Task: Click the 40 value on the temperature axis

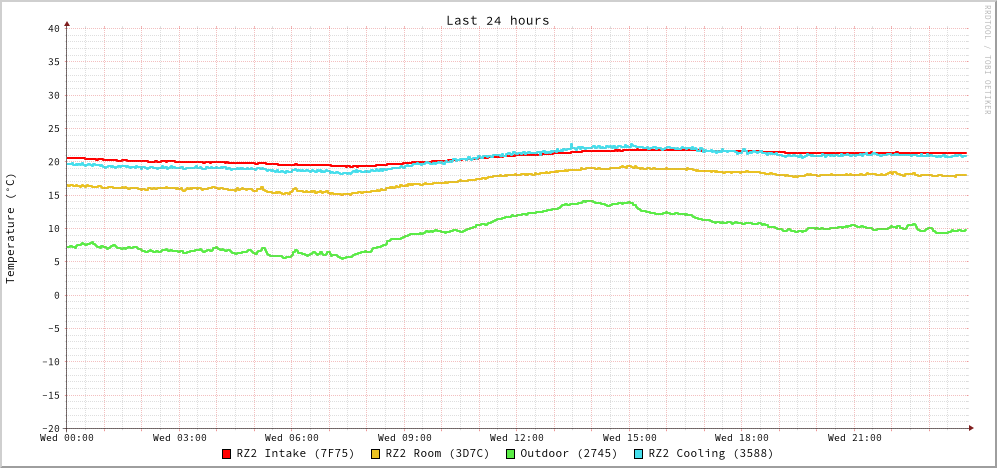Action: [53, 28]
